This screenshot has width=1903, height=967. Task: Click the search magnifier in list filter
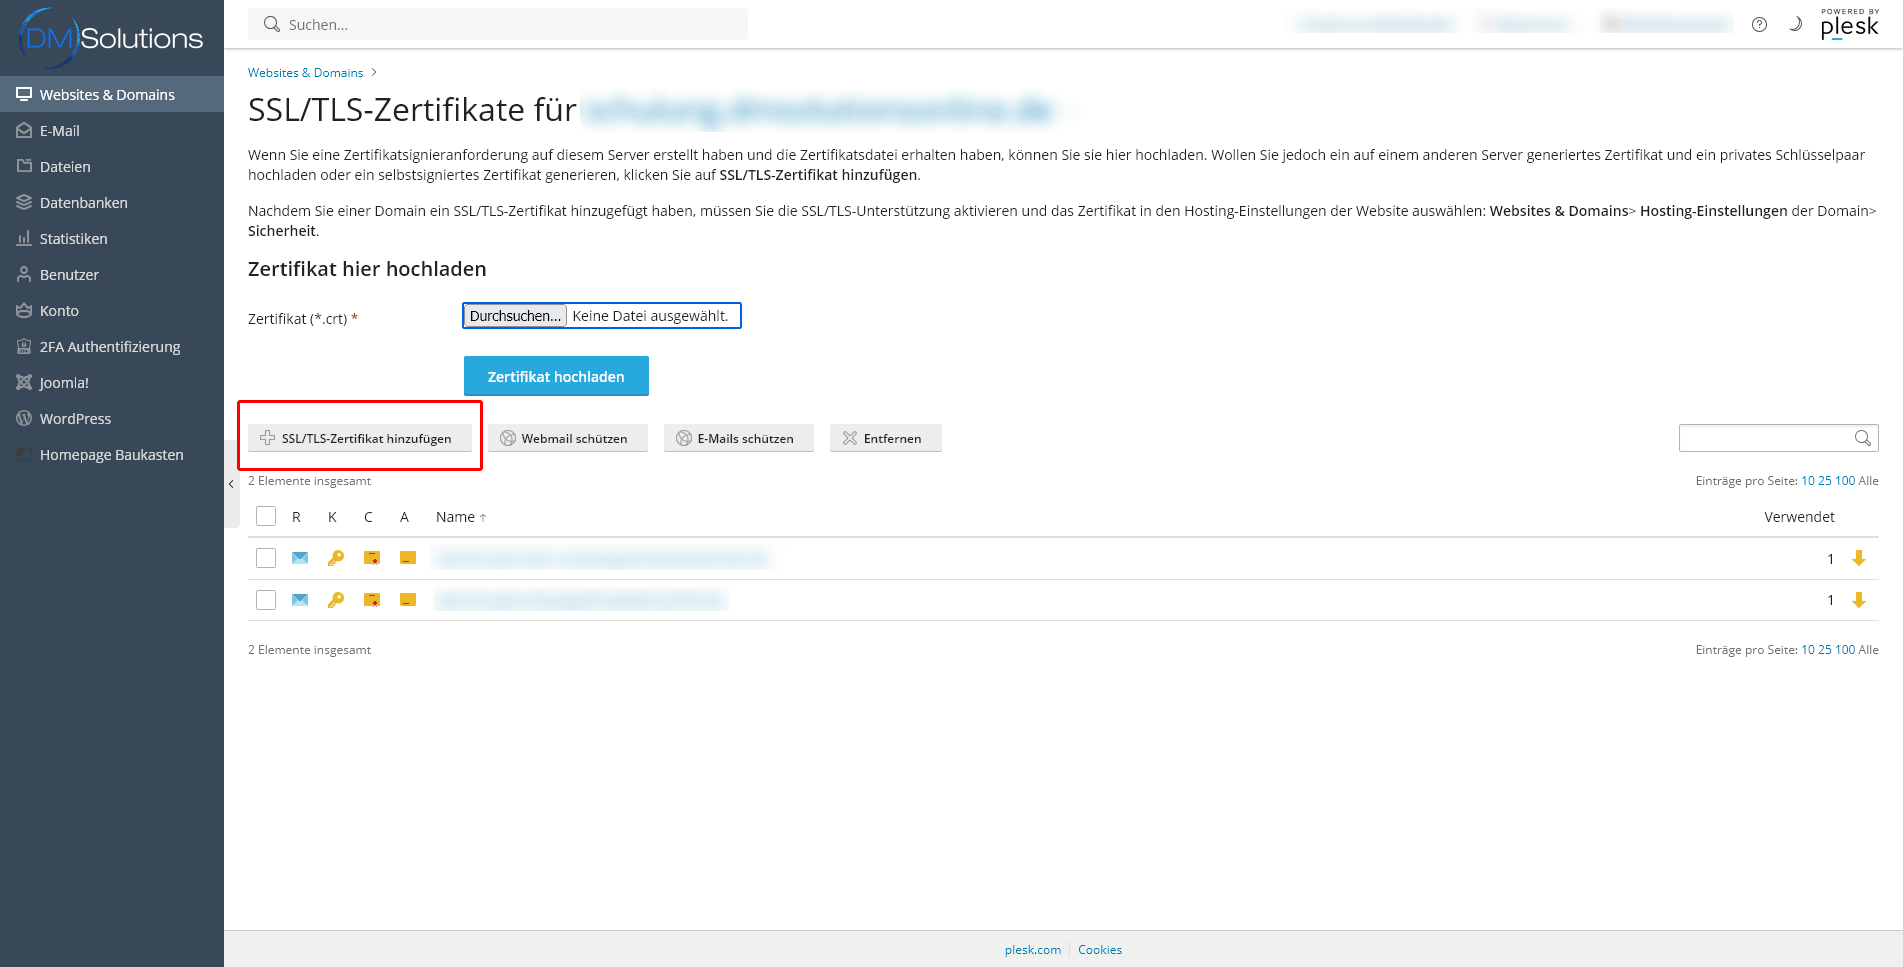click(x=1862, y=438)
